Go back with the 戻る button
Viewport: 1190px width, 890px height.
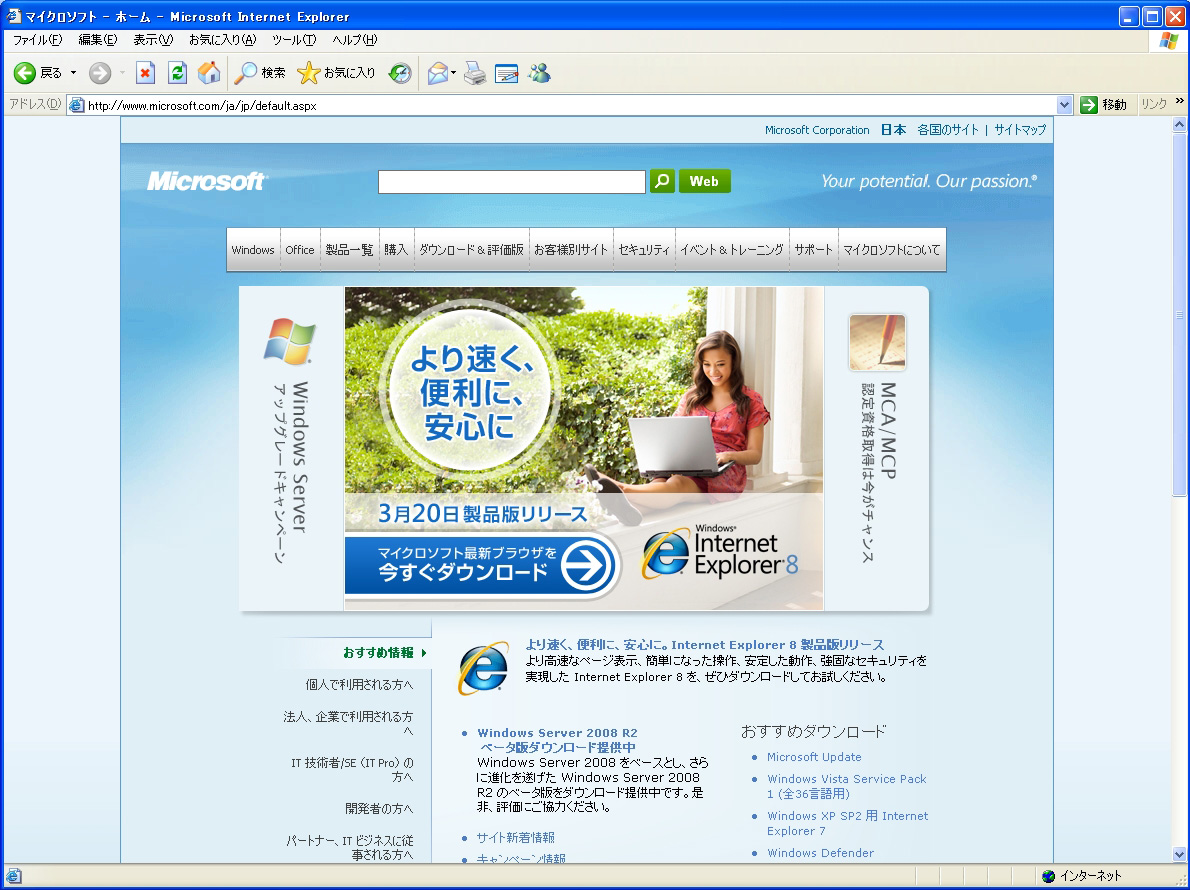38,73
